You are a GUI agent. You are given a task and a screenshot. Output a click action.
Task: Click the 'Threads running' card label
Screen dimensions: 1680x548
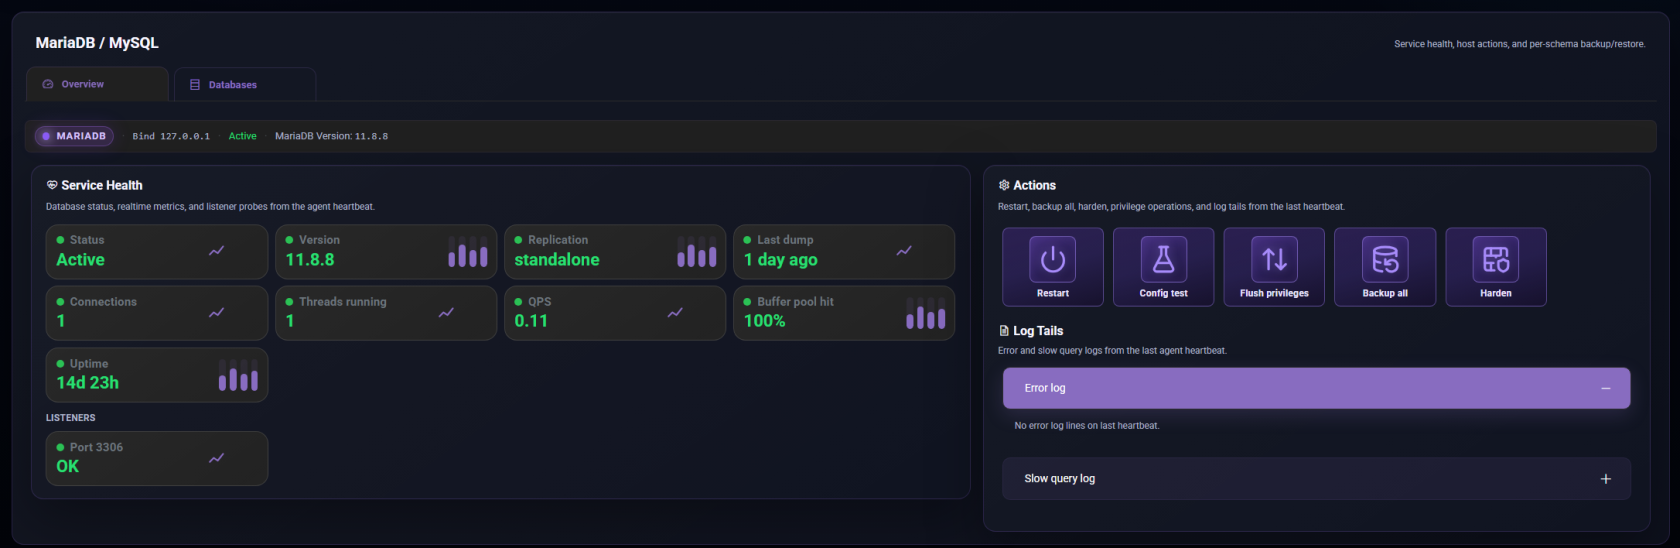[343, 302]
